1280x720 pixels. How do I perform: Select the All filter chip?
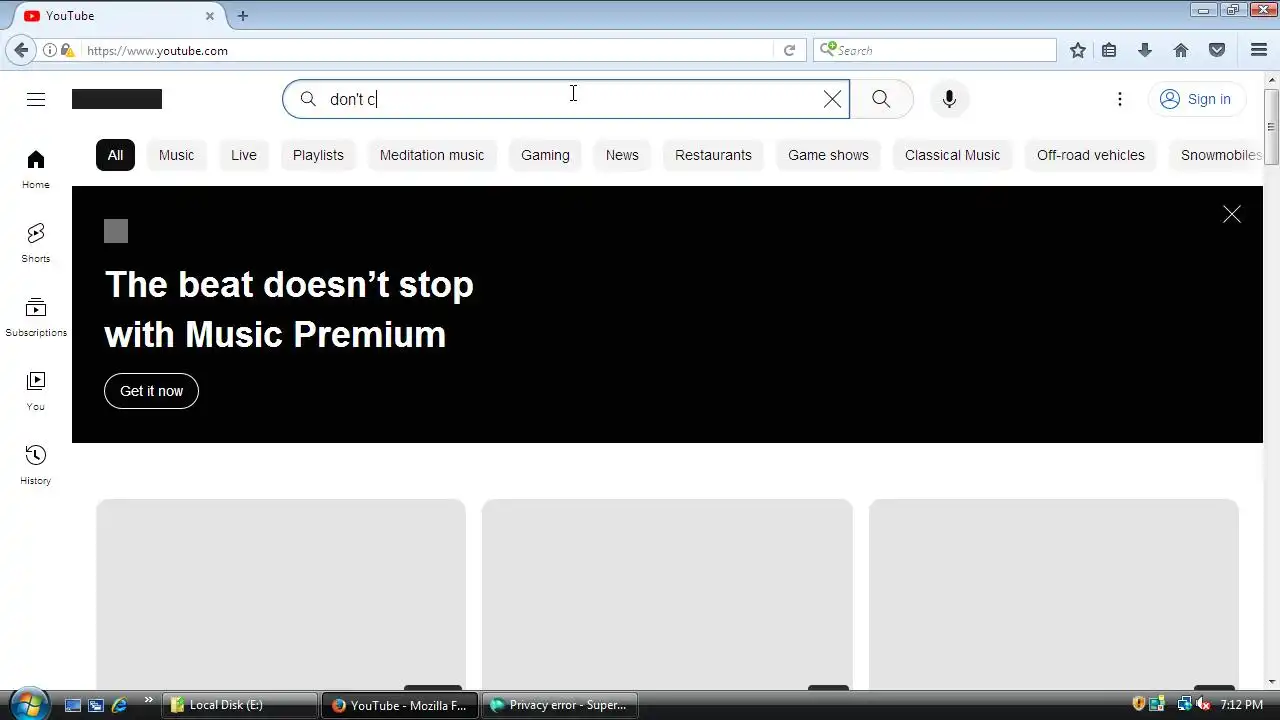coord(116,155)
